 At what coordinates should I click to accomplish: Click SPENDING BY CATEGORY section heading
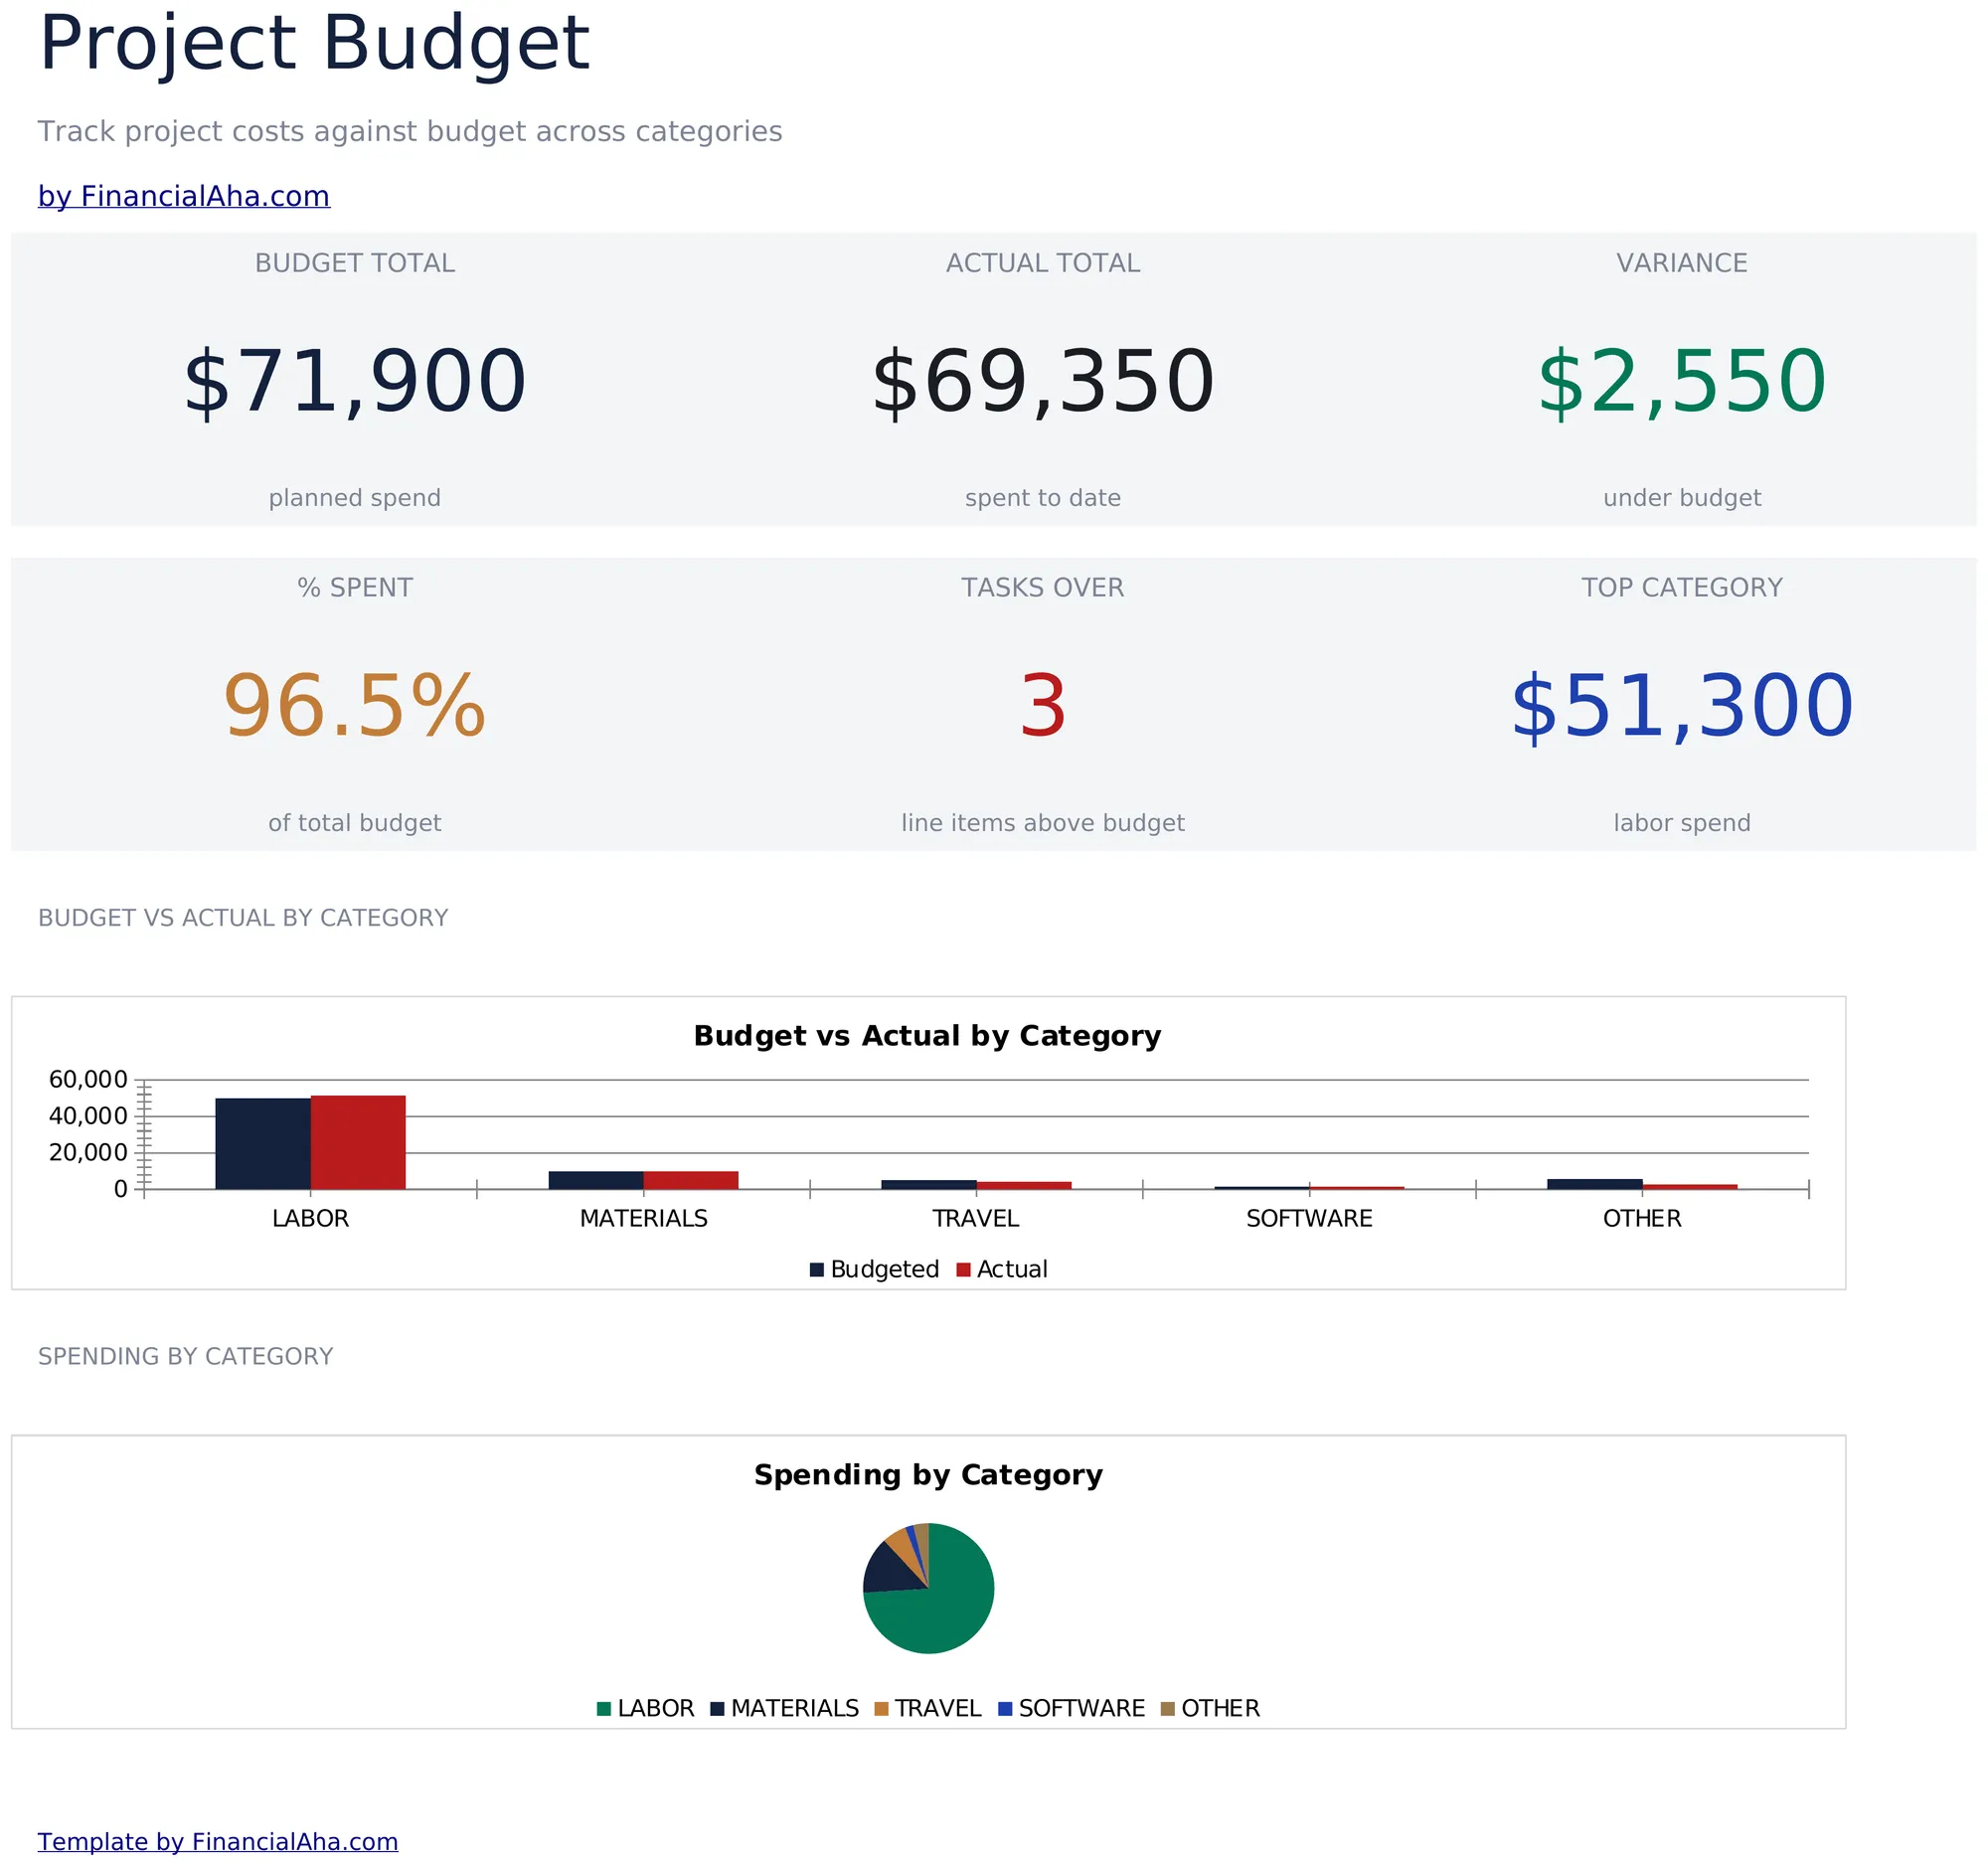[x=185, y=1357]
